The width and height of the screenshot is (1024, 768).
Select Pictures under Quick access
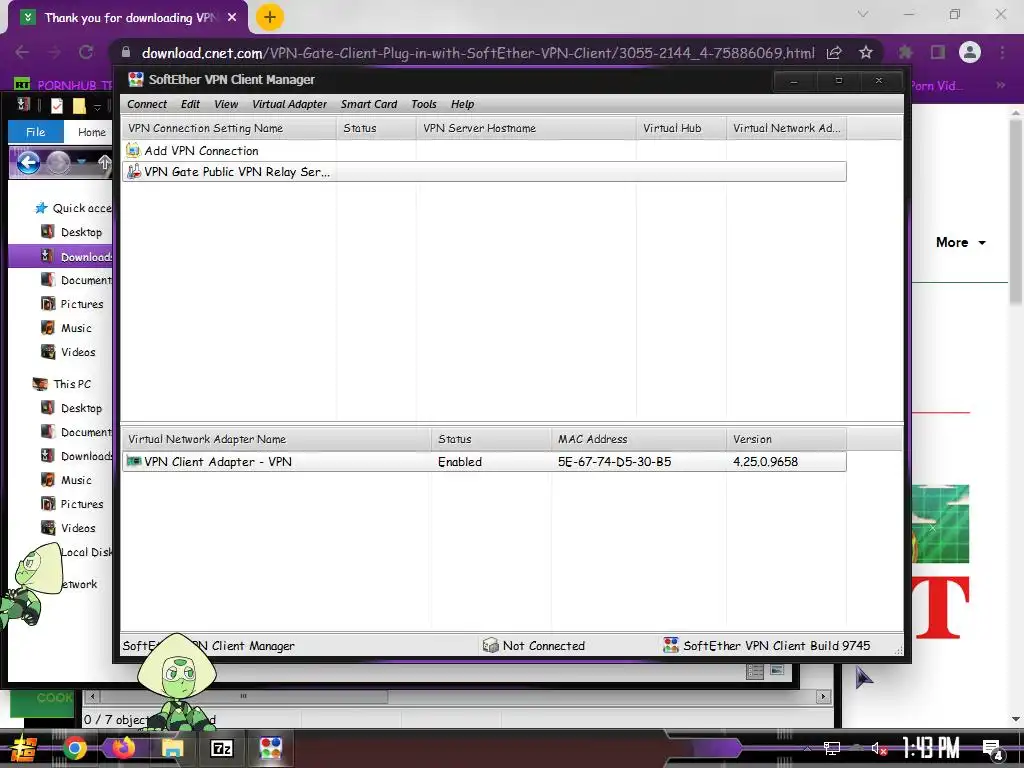[x=72, y=304]
